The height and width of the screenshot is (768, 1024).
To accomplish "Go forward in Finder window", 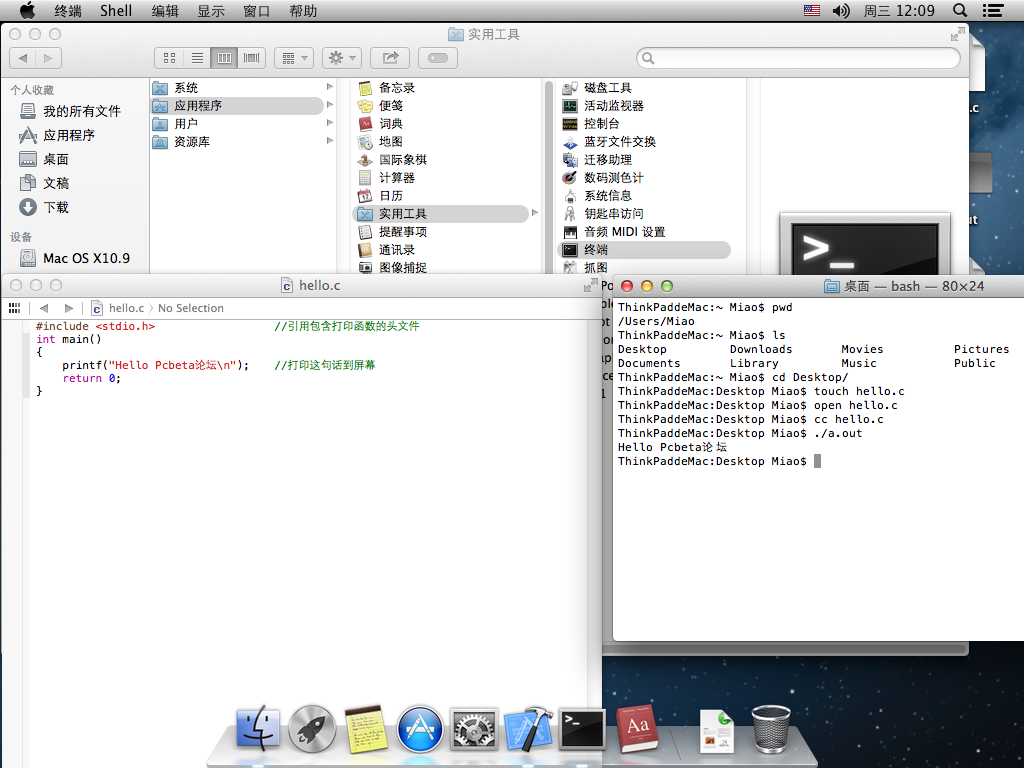I will 48,58.
